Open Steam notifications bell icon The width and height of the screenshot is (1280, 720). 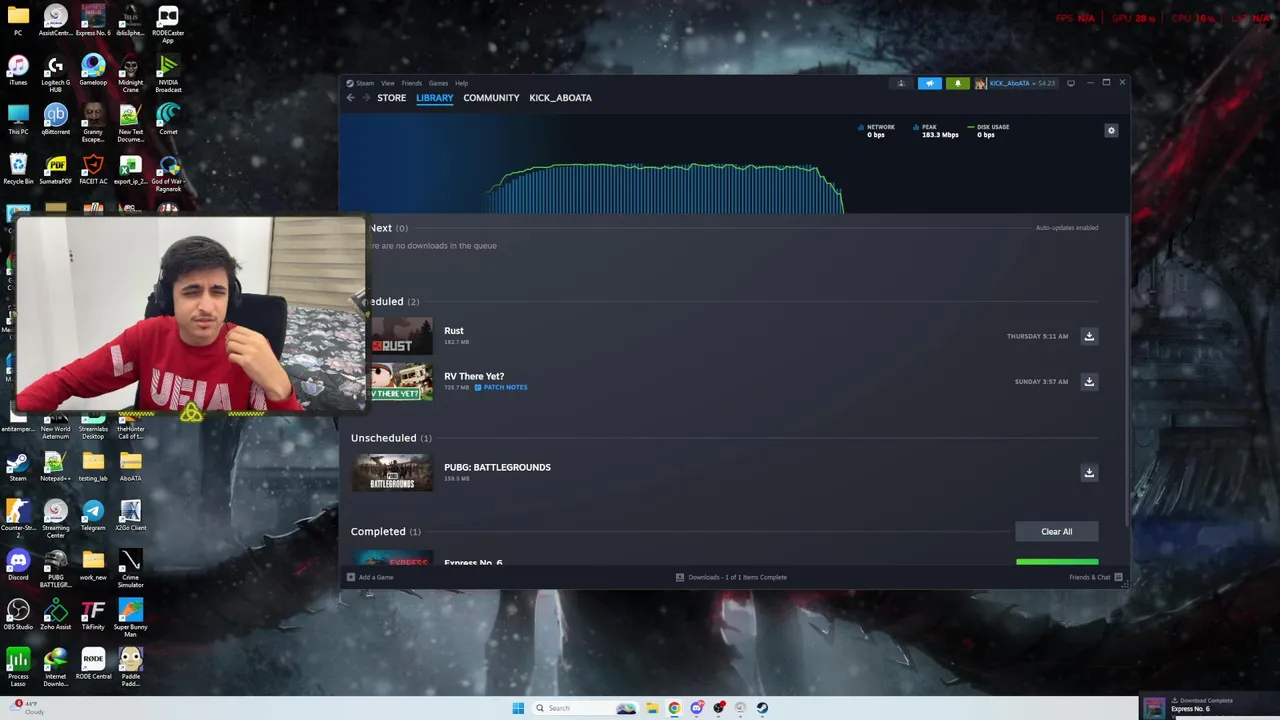pos(957,83)
